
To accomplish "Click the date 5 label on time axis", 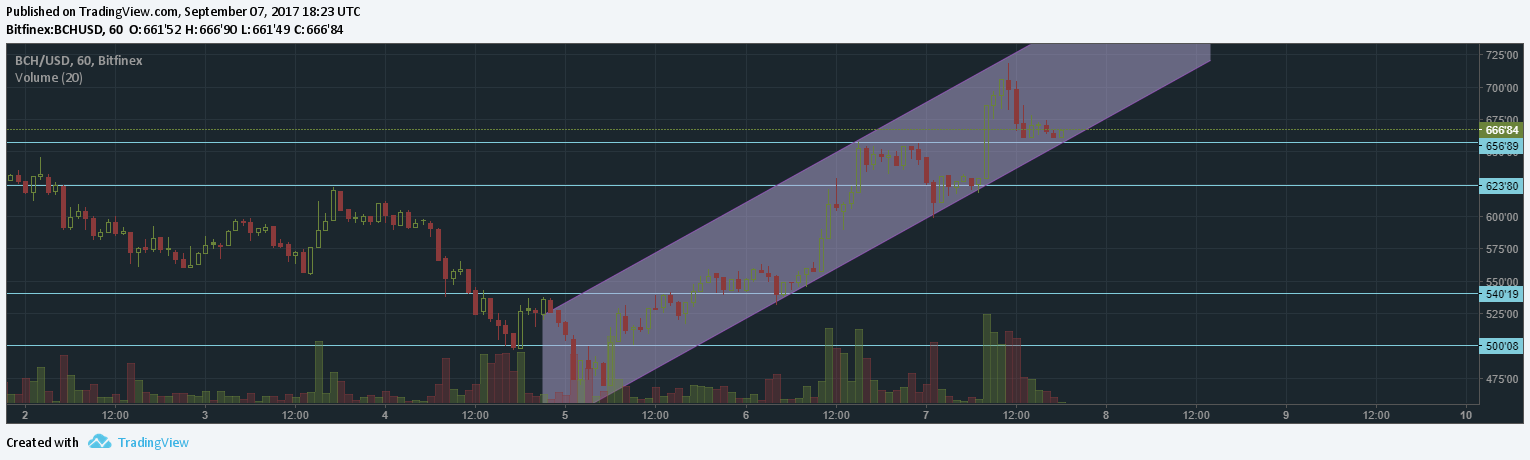I will tap(565, 414).
